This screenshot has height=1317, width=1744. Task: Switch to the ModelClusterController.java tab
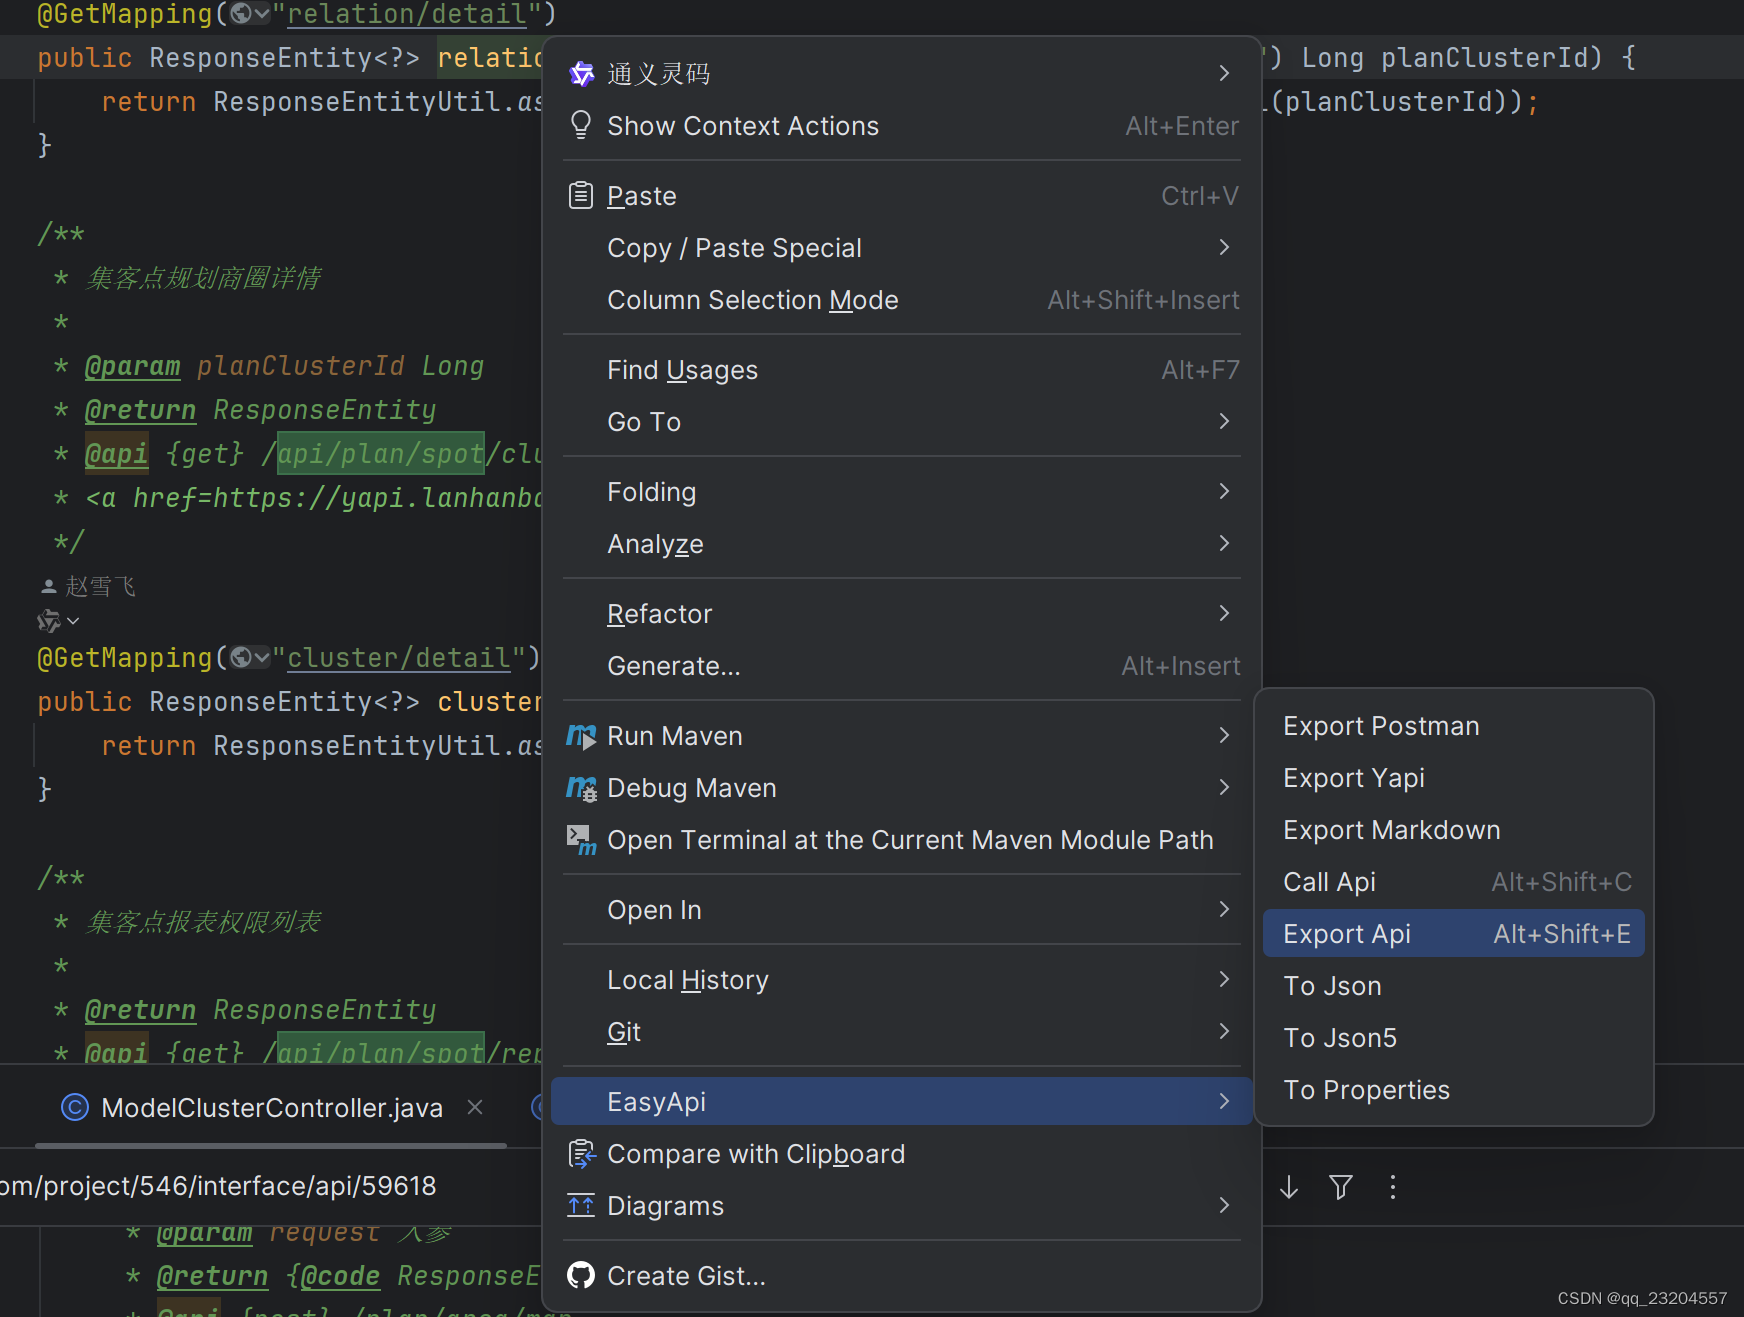click(x=272, y=1107)
